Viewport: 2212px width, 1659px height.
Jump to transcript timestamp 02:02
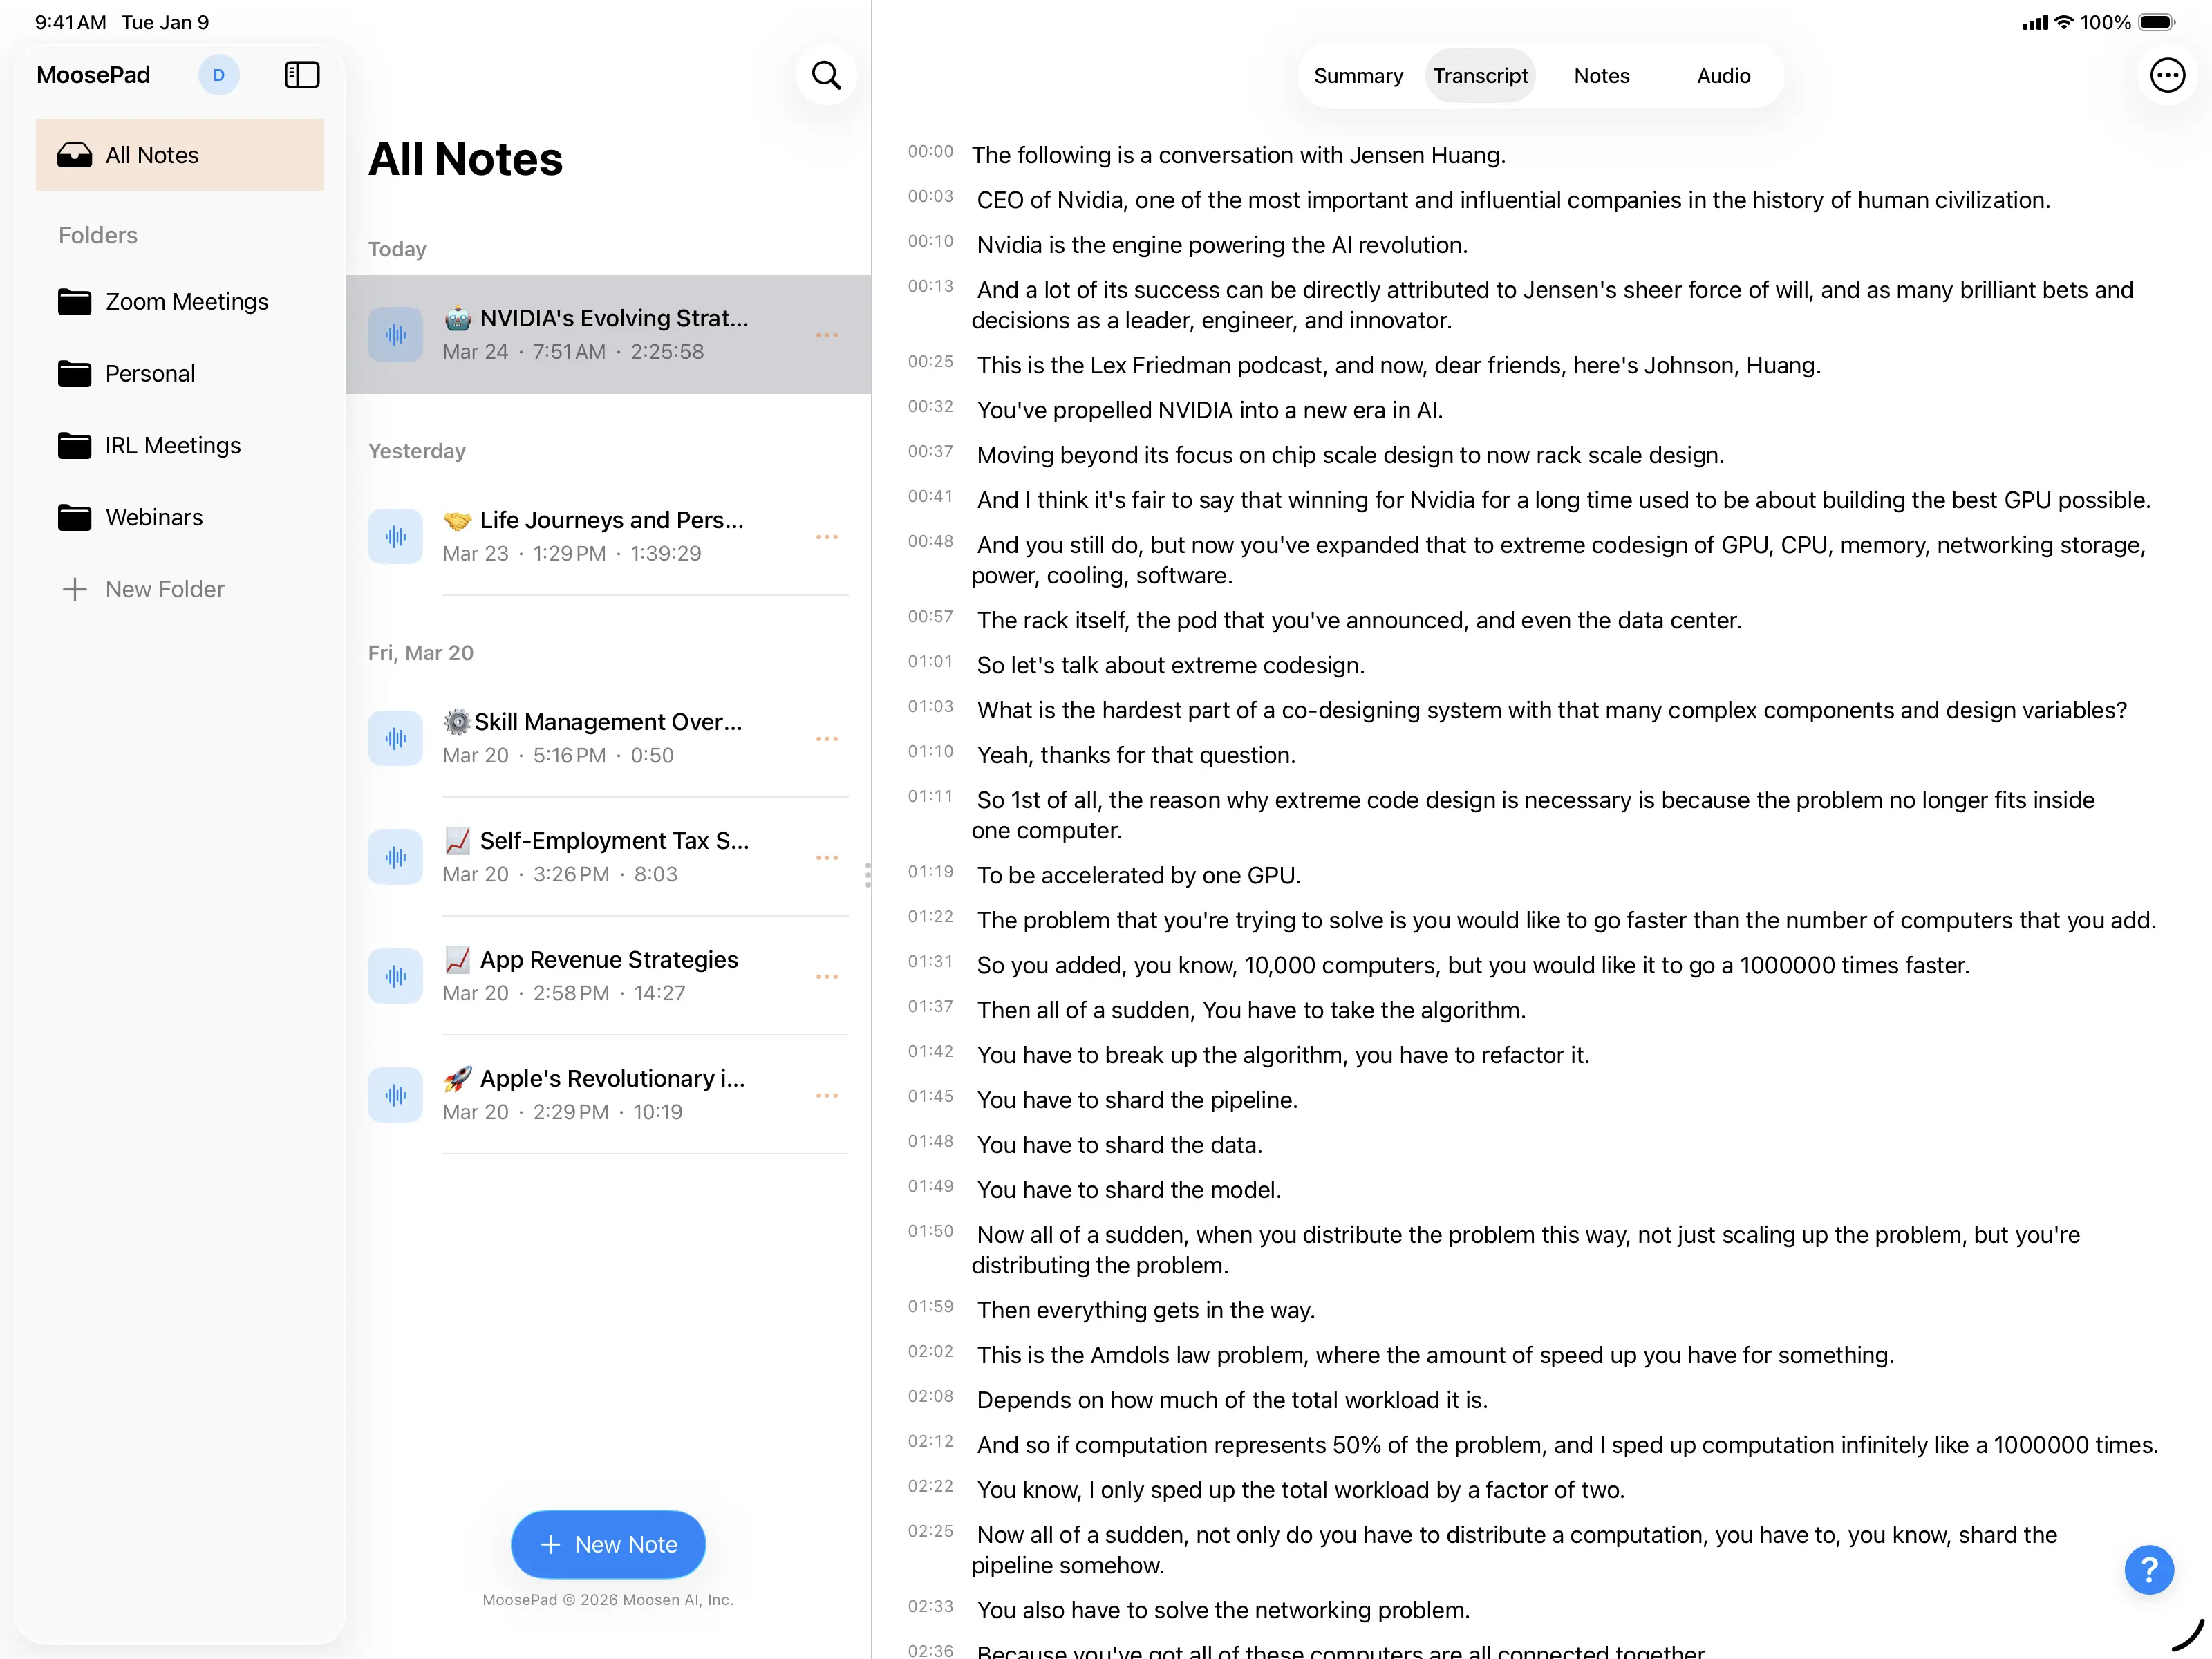(x=930, y=1351)
